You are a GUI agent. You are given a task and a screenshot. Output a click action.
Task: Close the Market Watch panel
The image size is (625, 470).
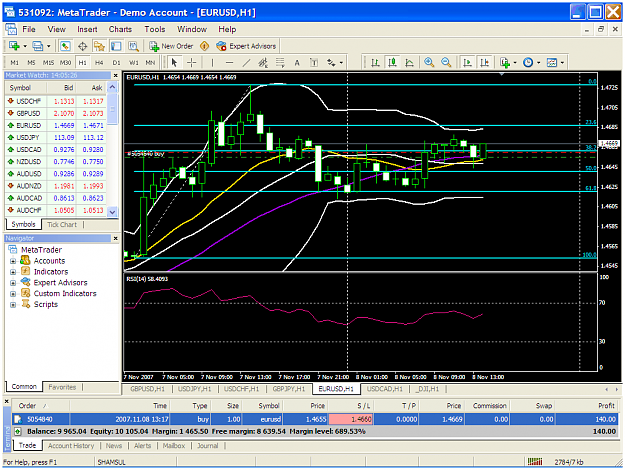point(116,75)
